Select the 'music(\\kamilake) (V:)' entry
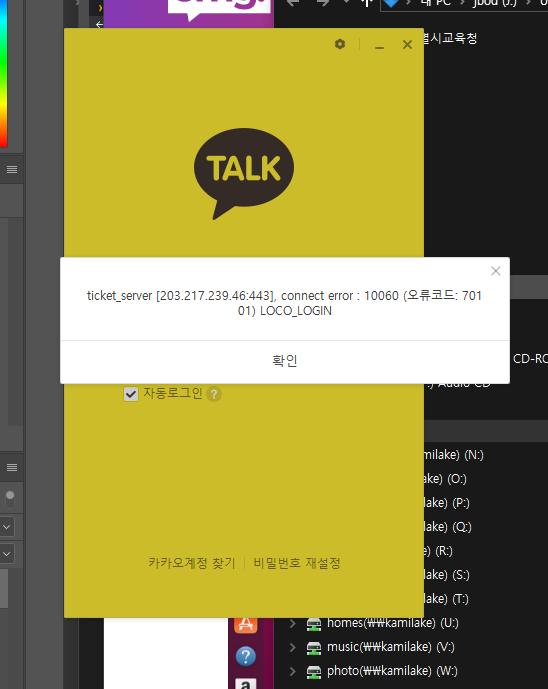 391,647
